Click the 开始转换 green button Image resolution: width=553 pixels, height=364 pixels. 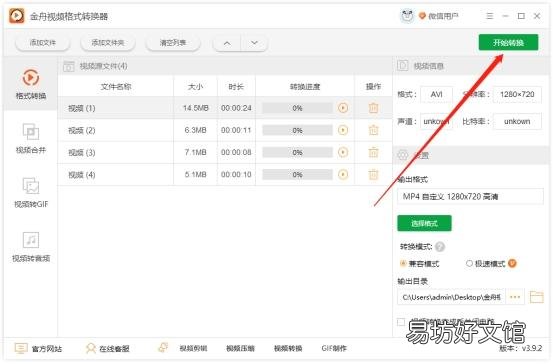tap(508, 43)
